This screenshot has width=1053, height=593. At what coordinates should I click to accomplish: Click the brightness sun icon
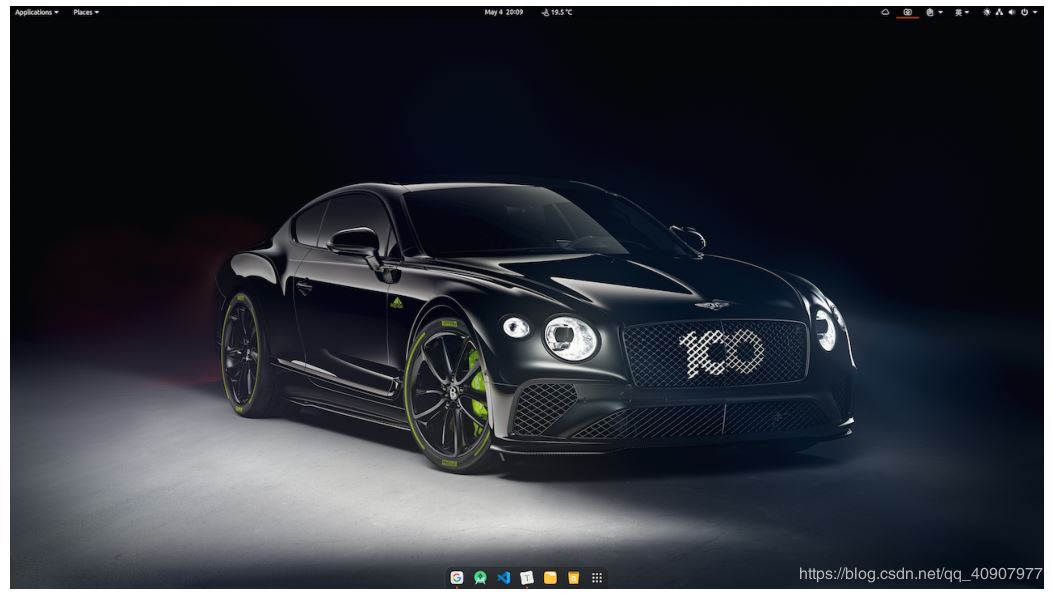(987, 12)
